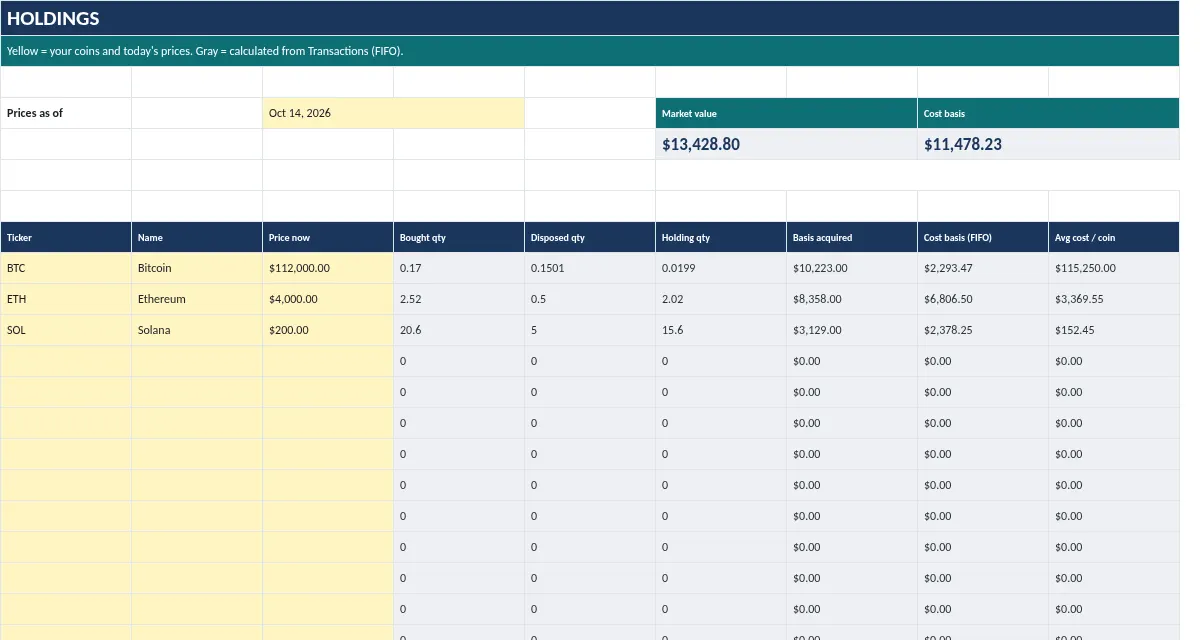Click SOL holding qty 15.6
This screenshot has width=1200, height=640.
tap(721, 330)
